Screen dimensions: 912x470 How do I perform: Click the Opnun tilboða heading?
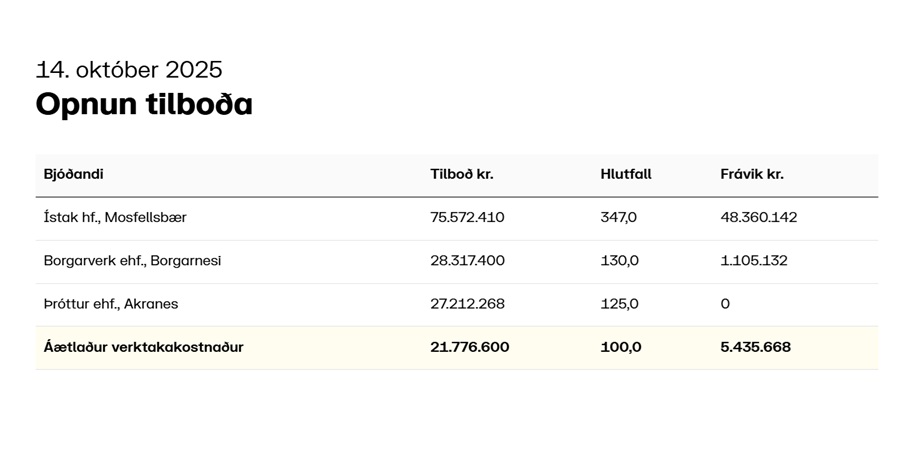click(144, 104)
